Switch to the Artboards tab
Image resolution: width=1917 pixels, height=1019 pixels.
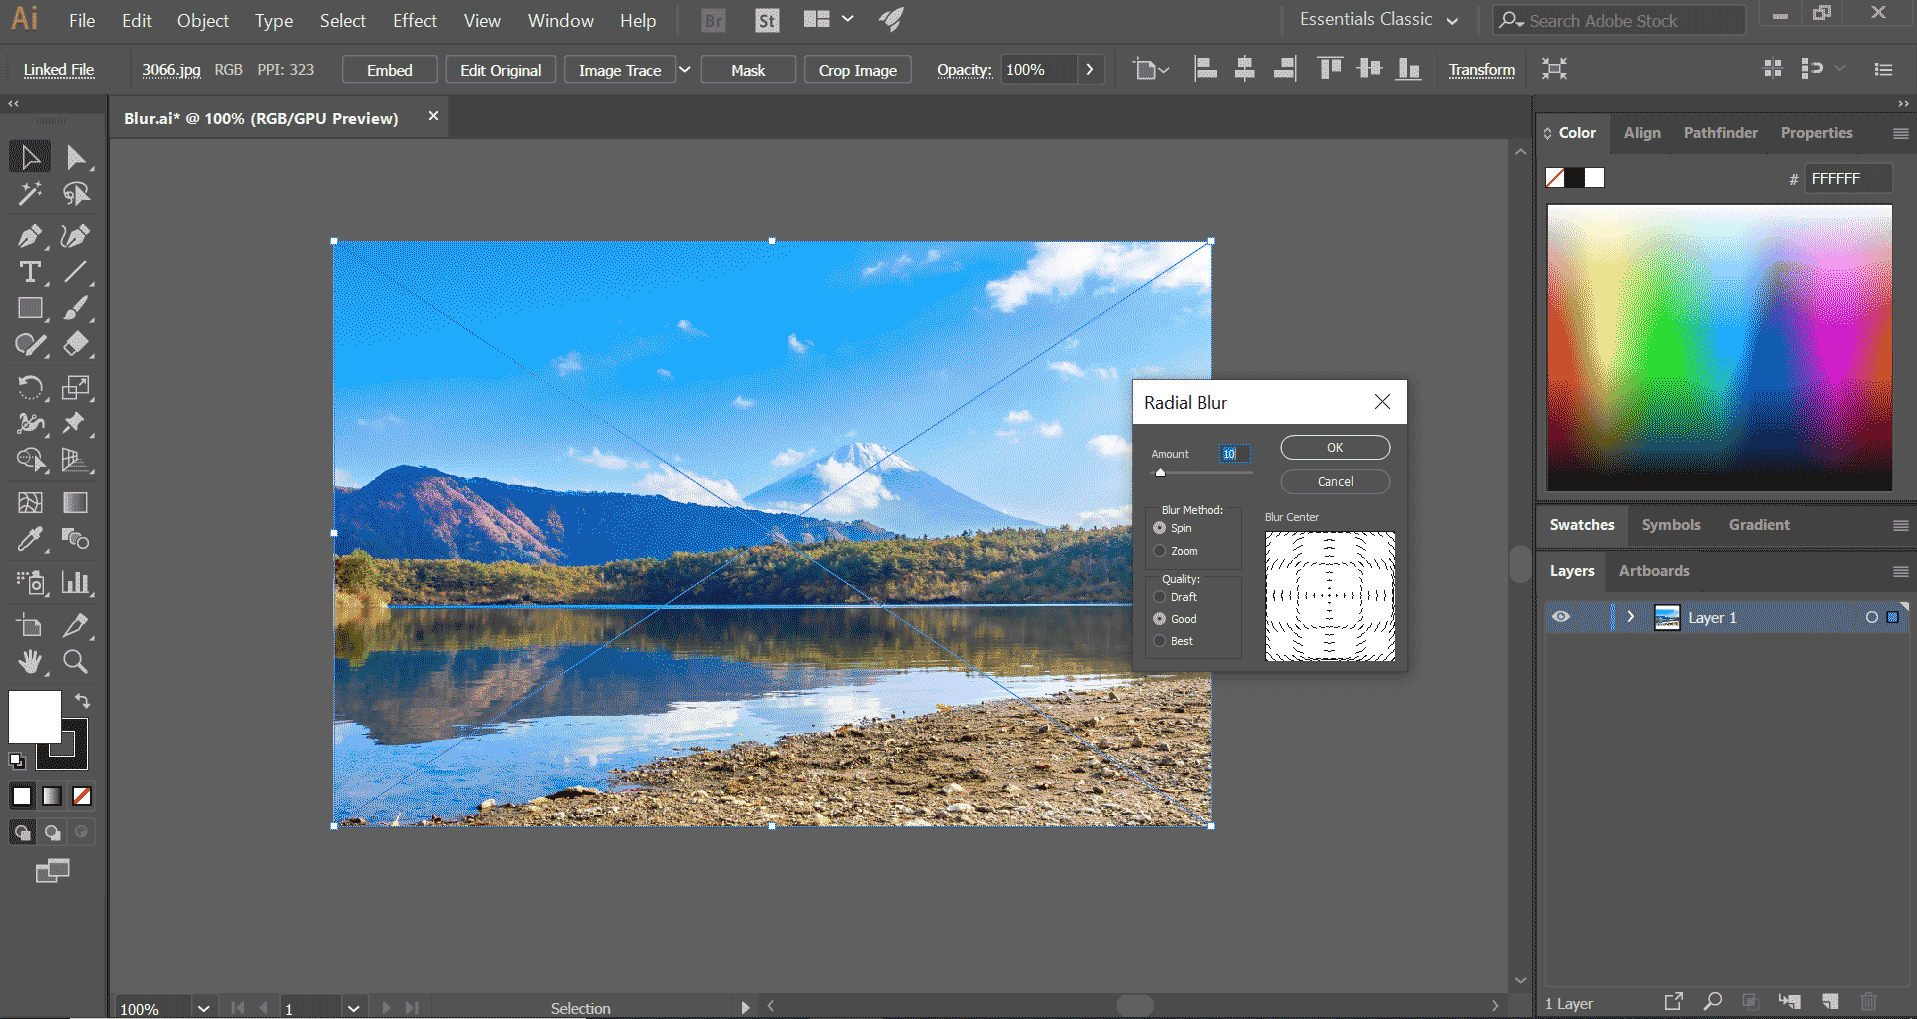coord(1653,571)
